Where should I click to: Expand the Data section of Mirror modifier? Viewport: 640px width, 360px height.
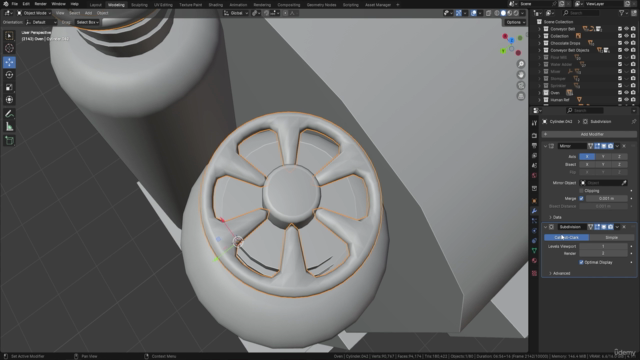555,217
